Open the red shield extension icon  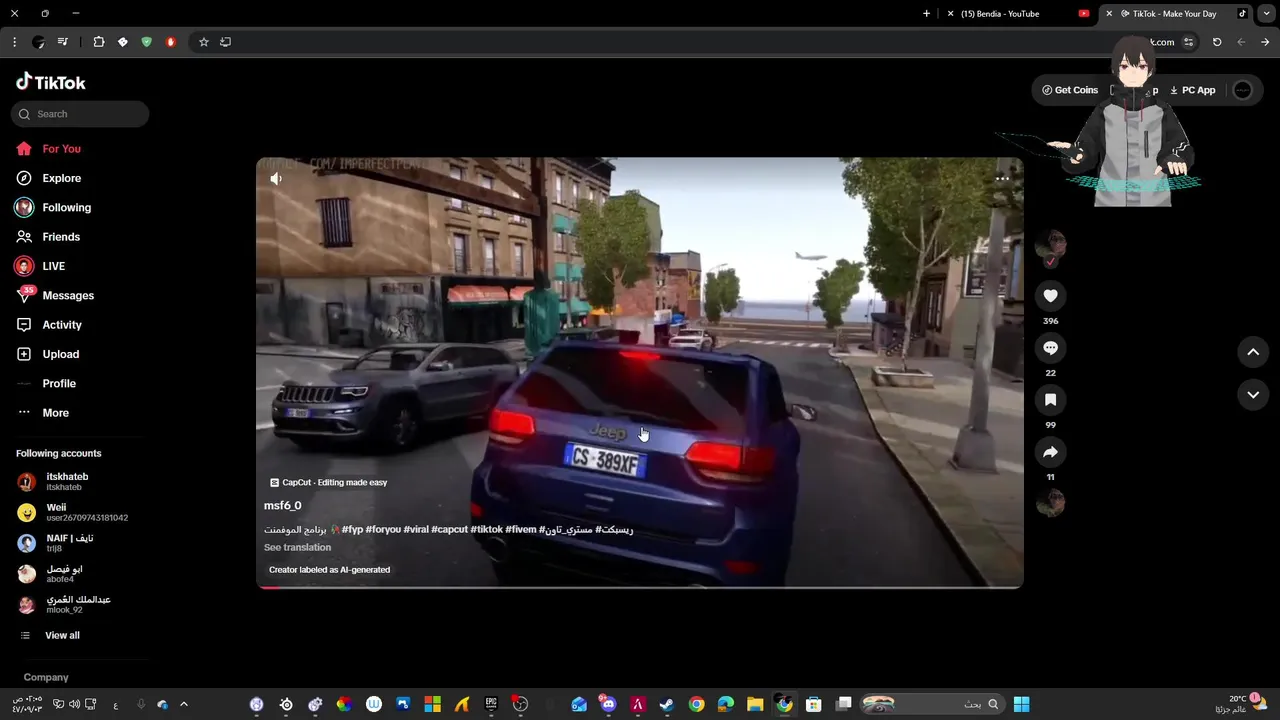pyautogui.click(x=170, y=42)
